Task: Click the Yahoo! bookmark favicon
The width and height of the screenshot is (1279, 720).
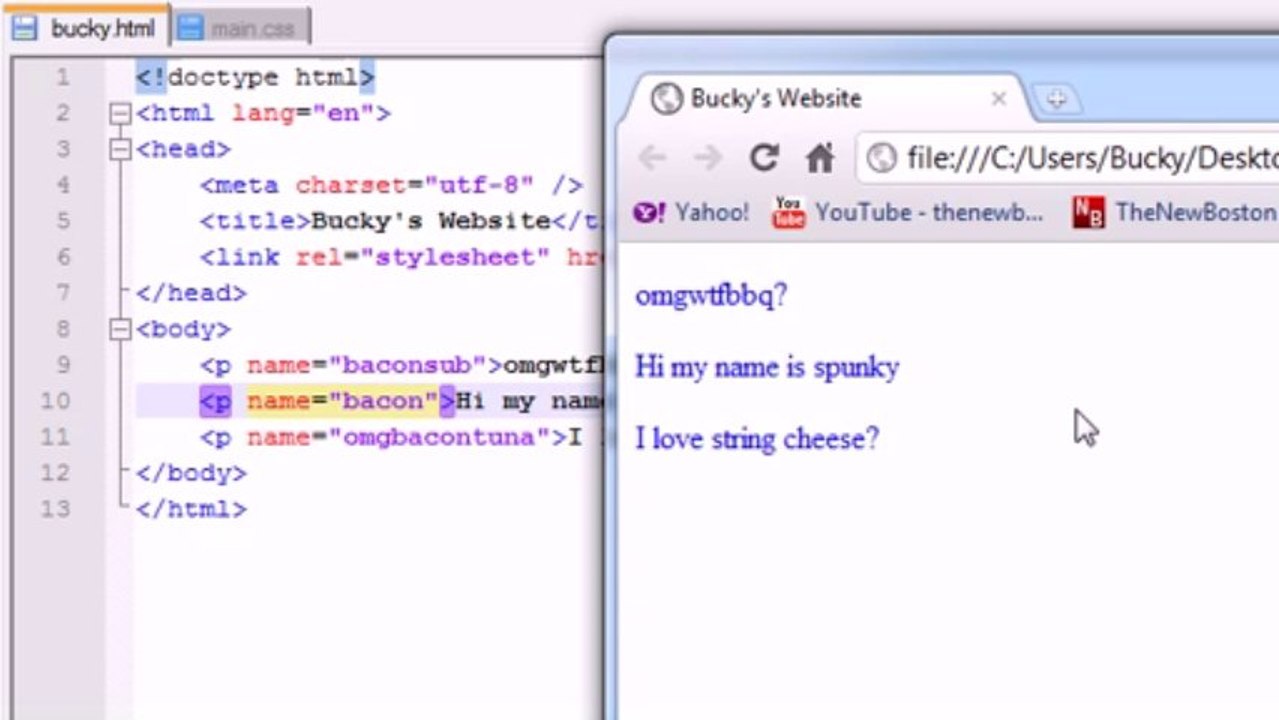Action: click(649, 212)
